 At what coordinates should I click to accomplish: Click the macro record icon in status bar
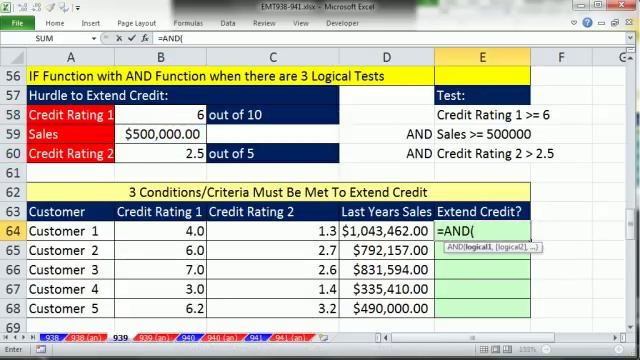(x=41, y=349)
